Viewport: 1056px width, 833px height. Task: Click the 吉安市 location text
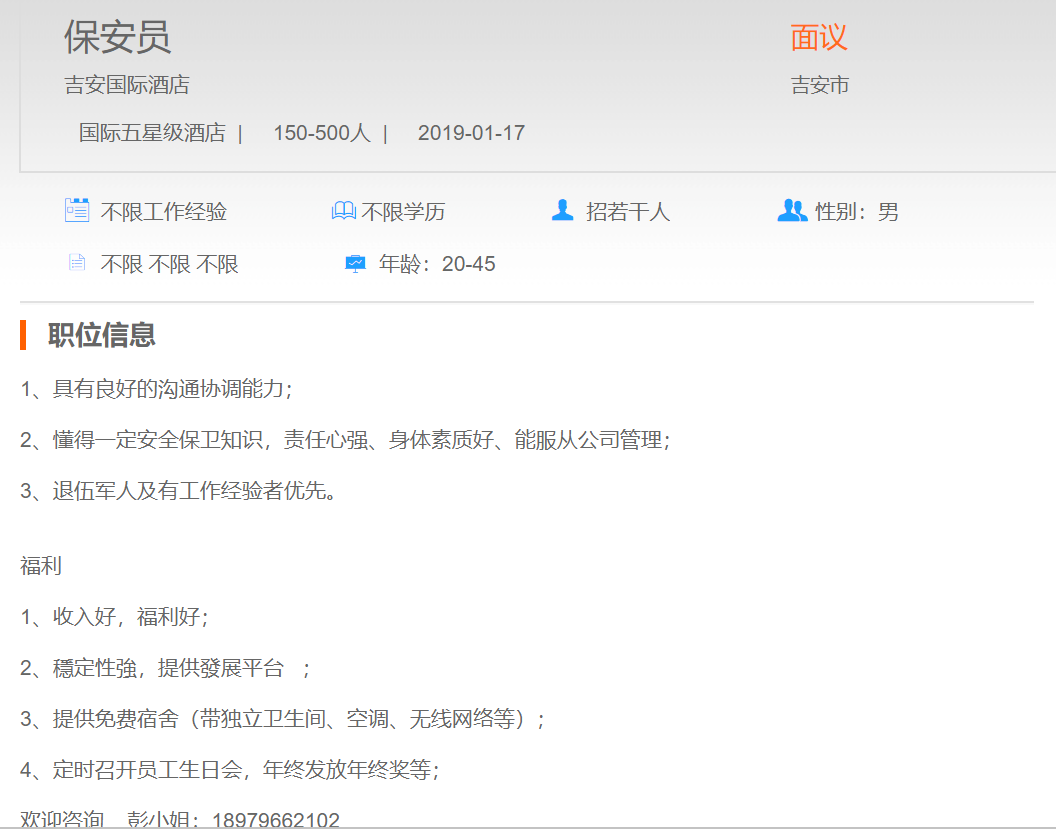click(820, 85)
